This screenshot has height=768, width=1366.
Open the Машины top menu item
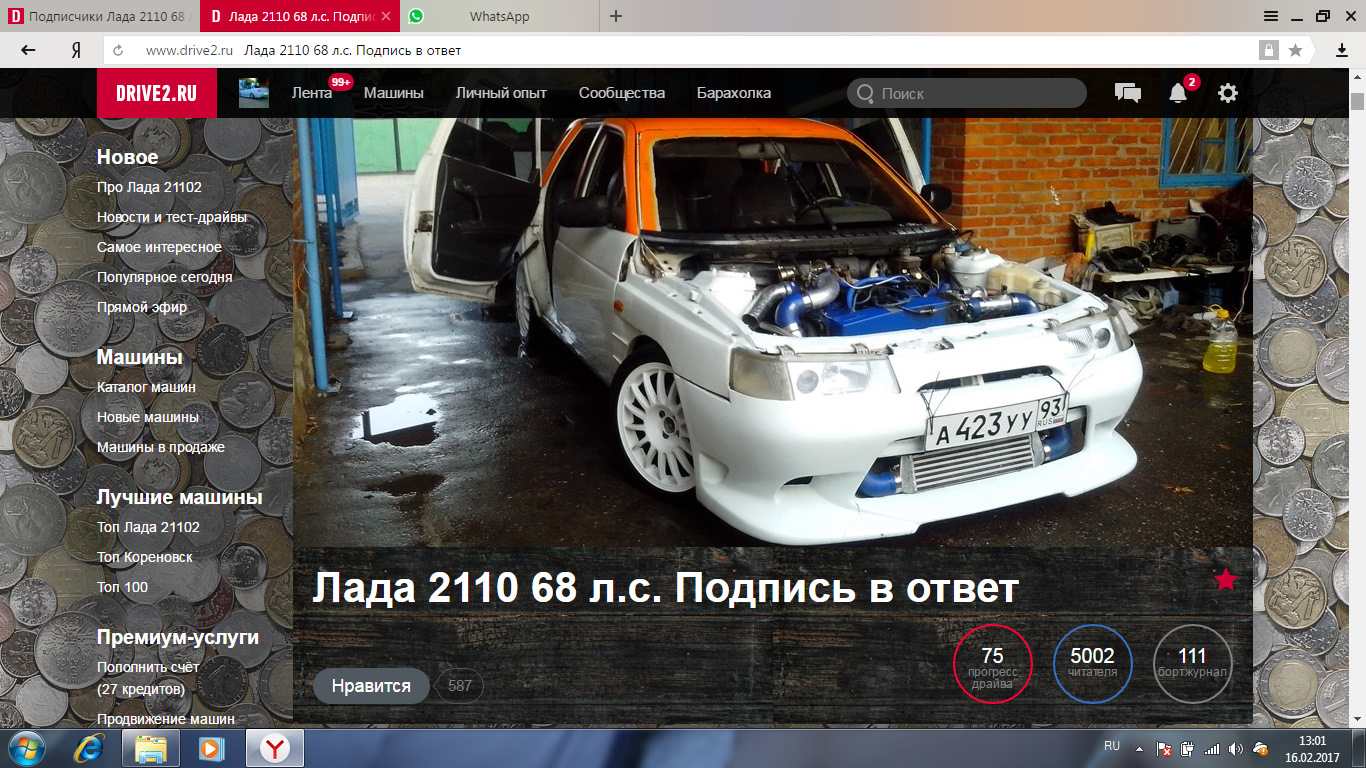coord(394,93)
